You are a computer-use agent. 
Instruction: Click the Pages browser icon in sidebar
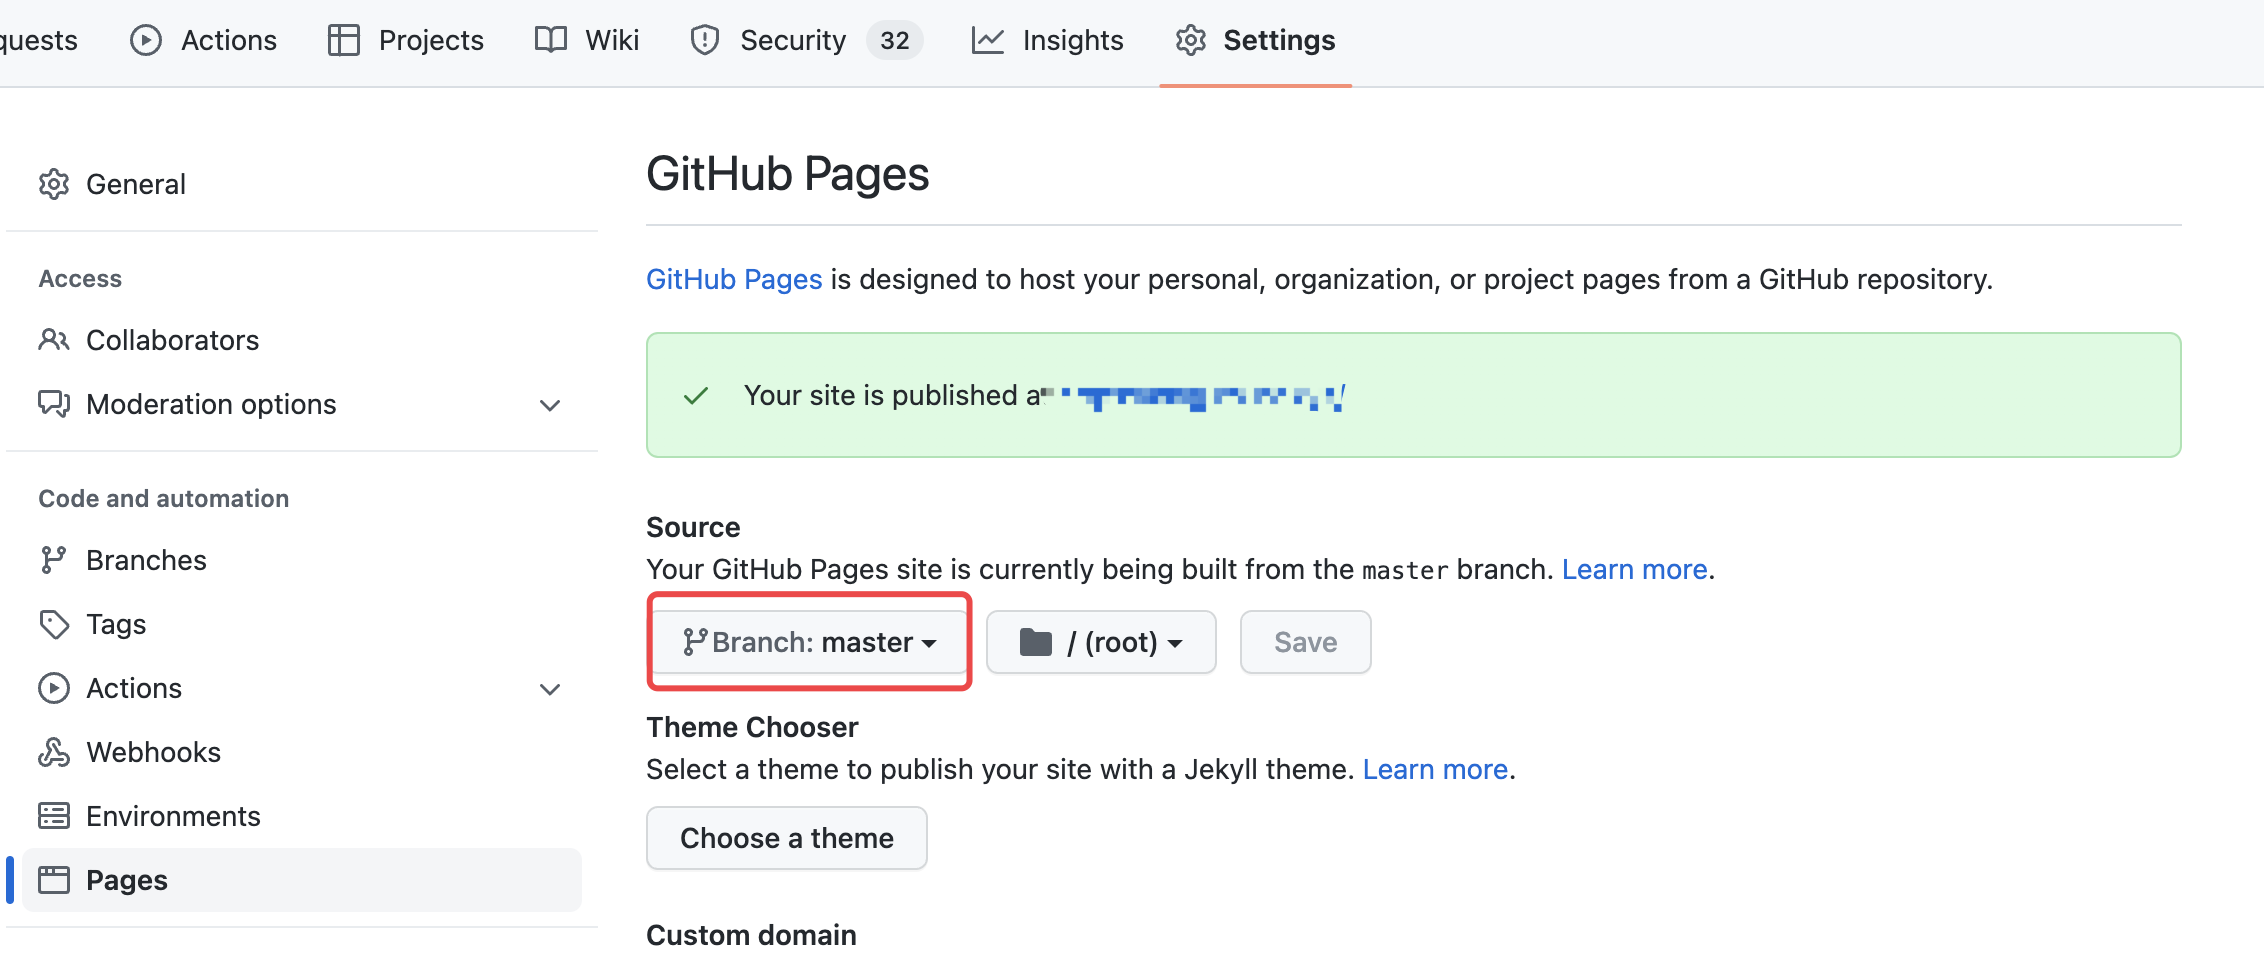(54, 880)
